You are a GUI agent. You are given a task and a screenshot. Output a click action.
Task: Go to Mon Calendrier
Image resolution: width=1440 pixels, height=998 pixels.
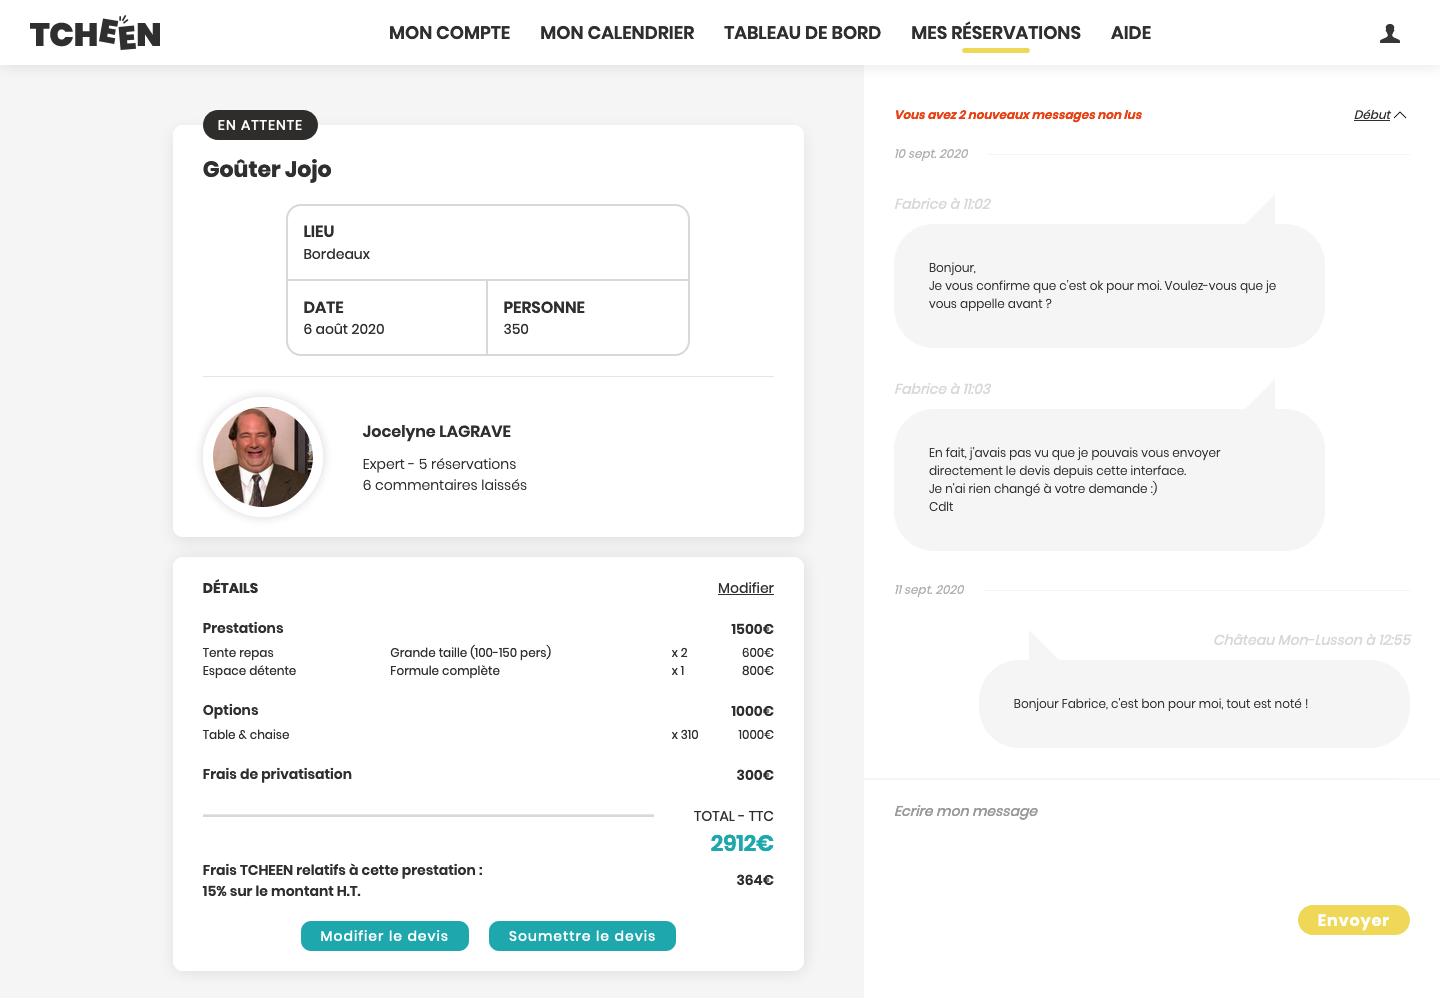[617, 33]
